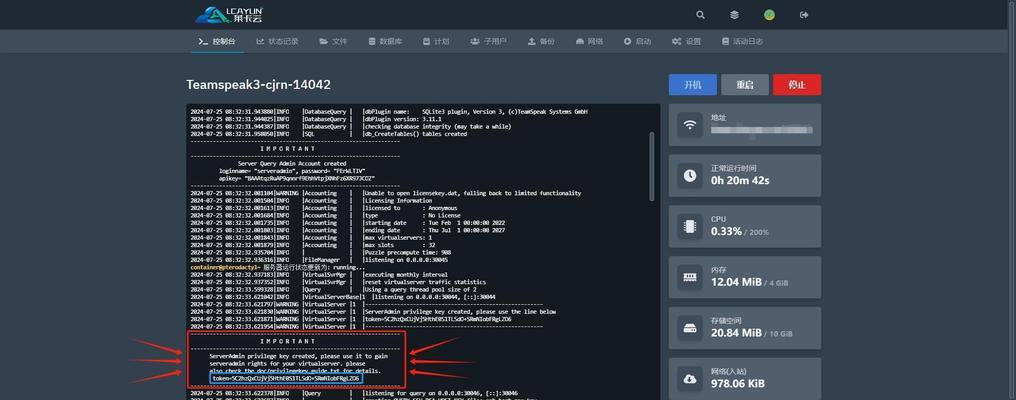The image size is (1016, 400).
Task: Open the 文件 files tab
Action: click(x=333, y=41)
